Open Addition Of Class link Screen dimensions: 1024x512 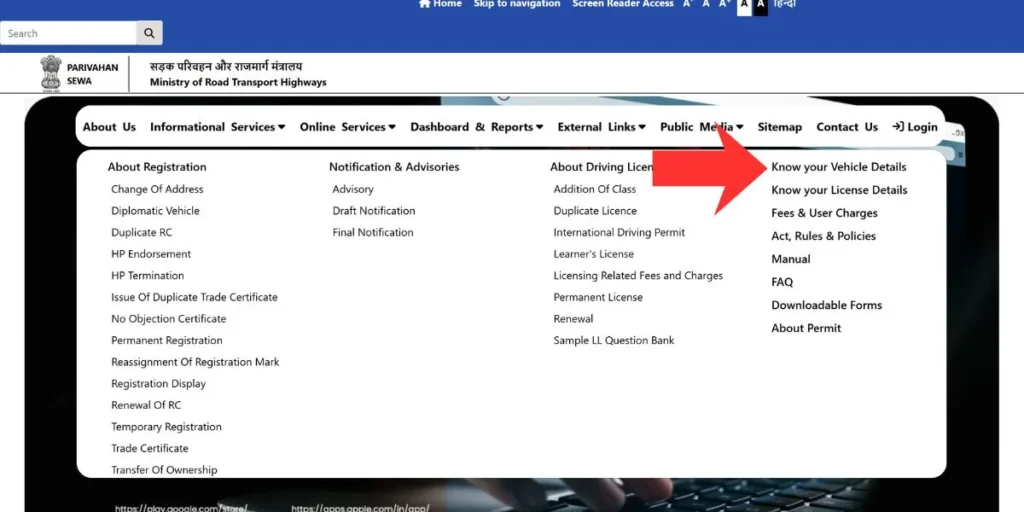595,189
